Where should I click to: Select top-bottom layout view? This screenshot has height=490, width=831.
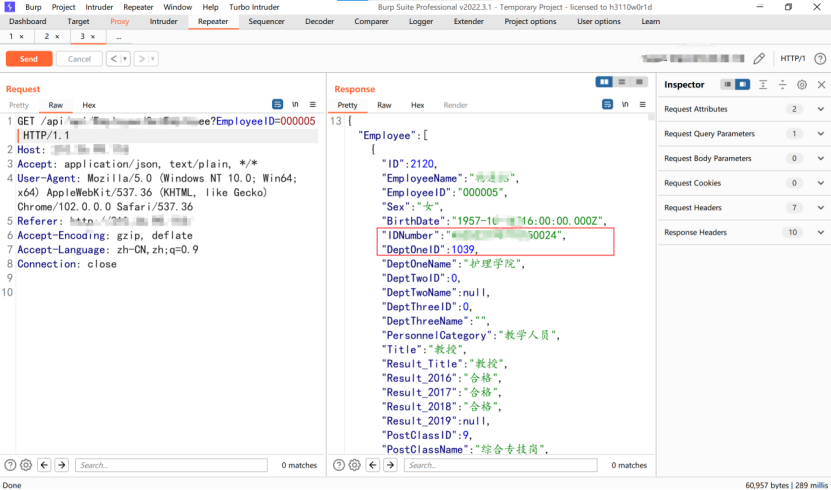coord(622,82)
